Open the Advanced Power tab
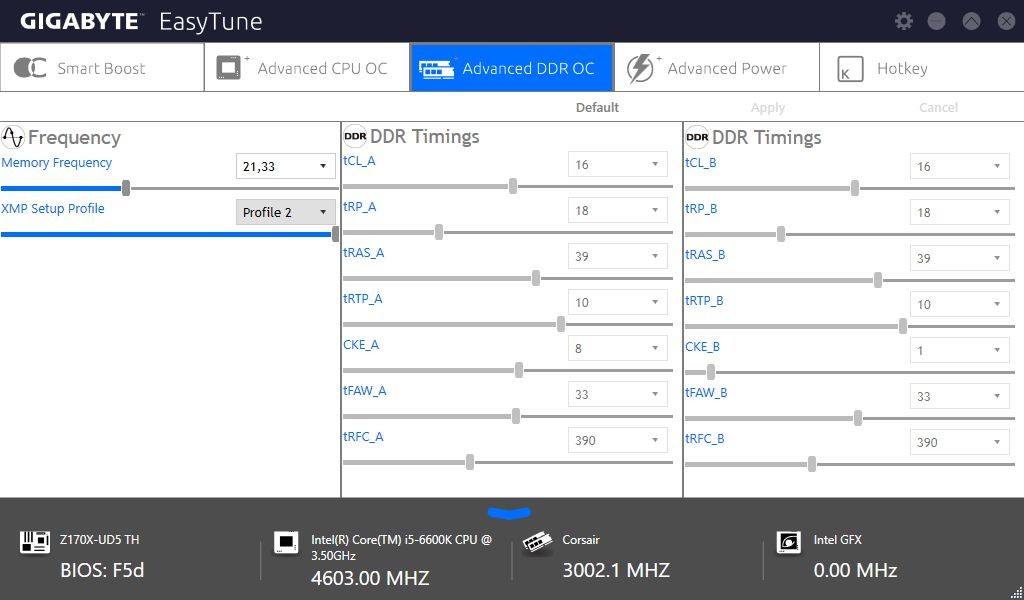 (716, 68)
